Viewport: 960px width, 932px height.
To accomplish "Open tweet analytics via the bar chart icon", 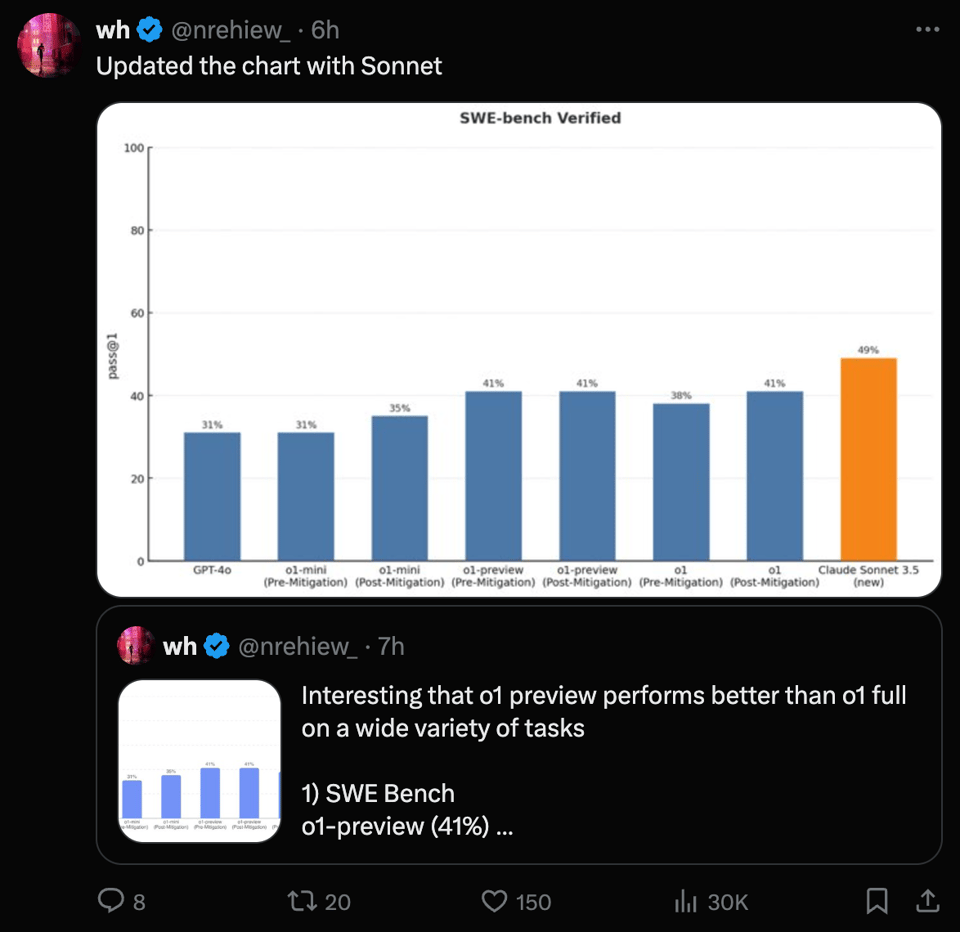I will click(x=686, y=901).
